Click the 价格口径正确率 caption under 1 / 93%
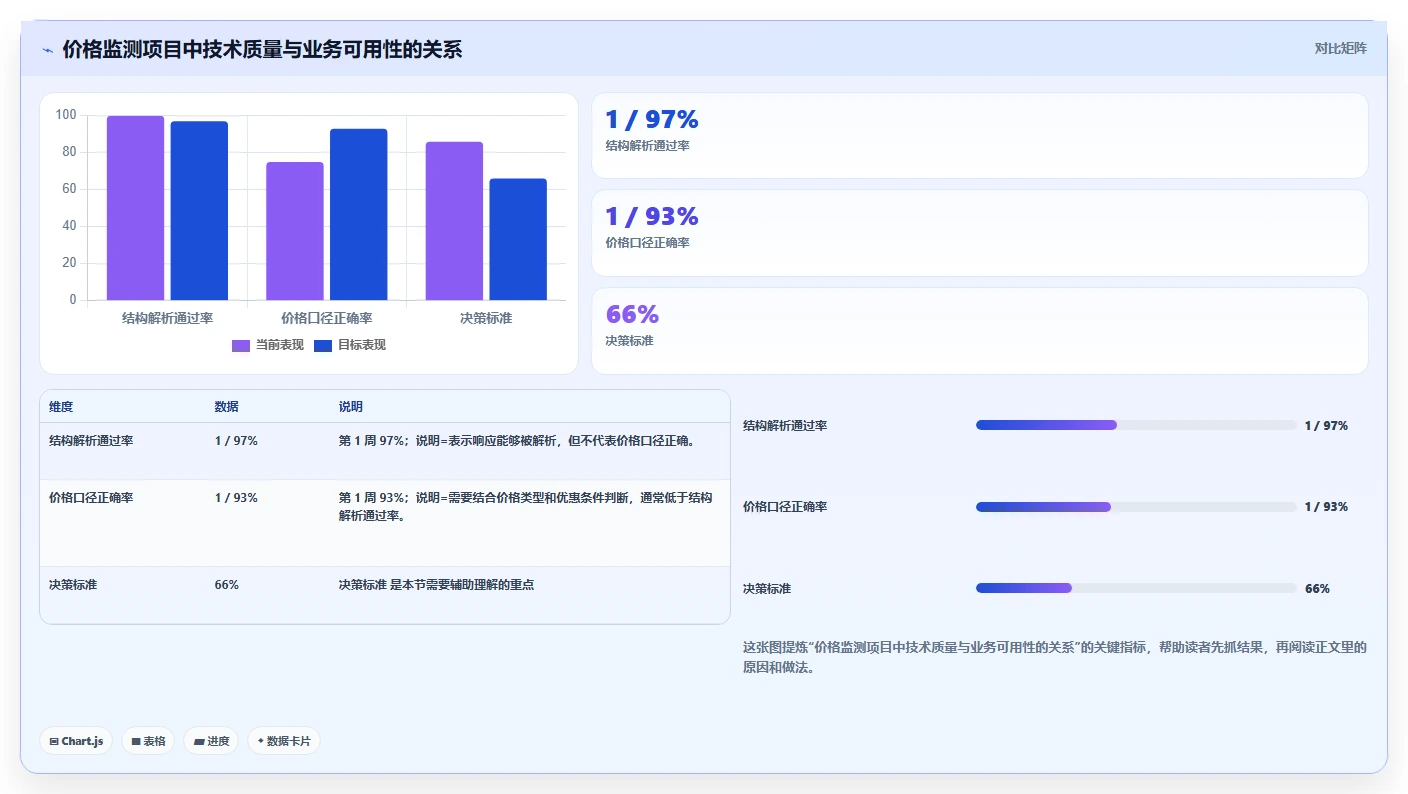Image resolution: width=1408 pixels, height=794 pixels. 647,243
